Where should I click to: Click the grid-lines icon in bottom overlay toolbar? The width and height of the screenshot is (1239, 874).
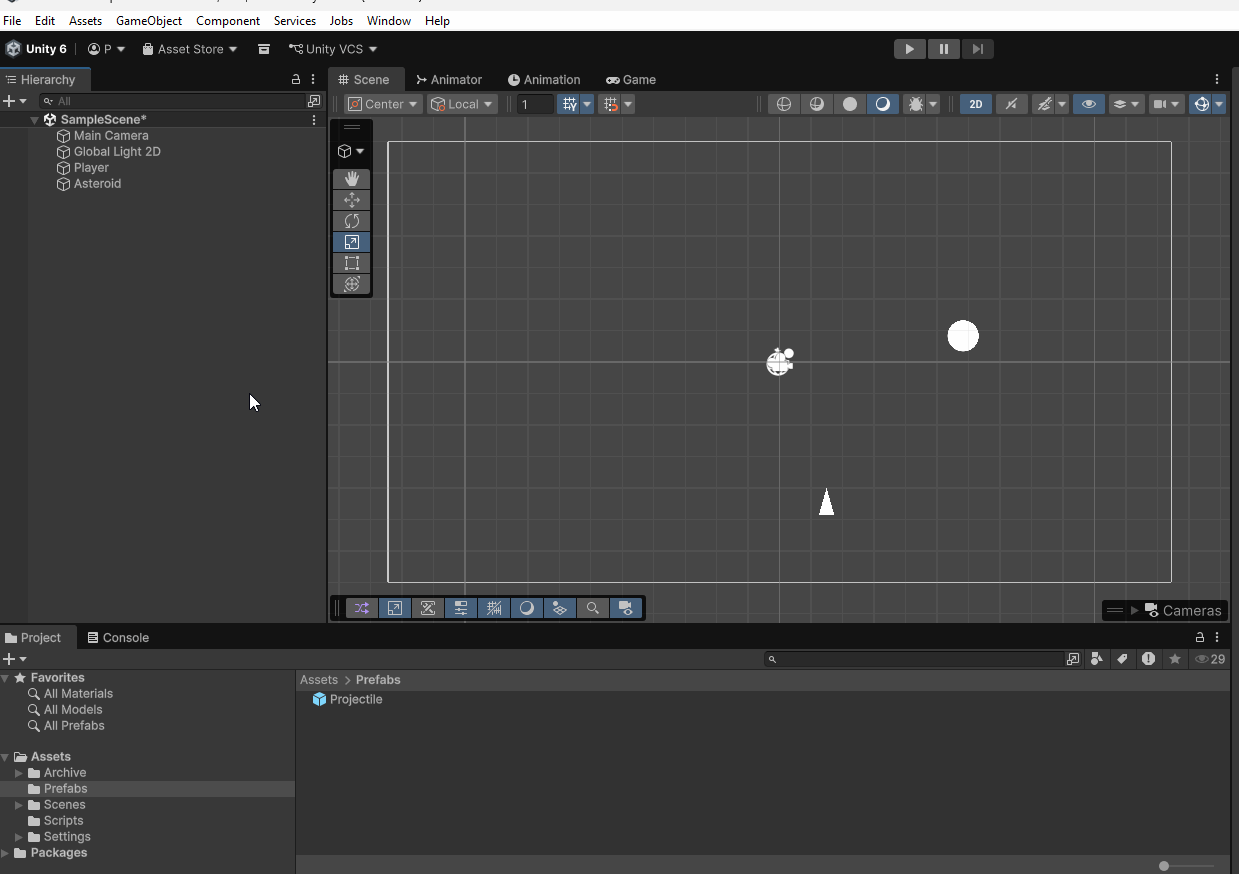[x=494, y=608]
